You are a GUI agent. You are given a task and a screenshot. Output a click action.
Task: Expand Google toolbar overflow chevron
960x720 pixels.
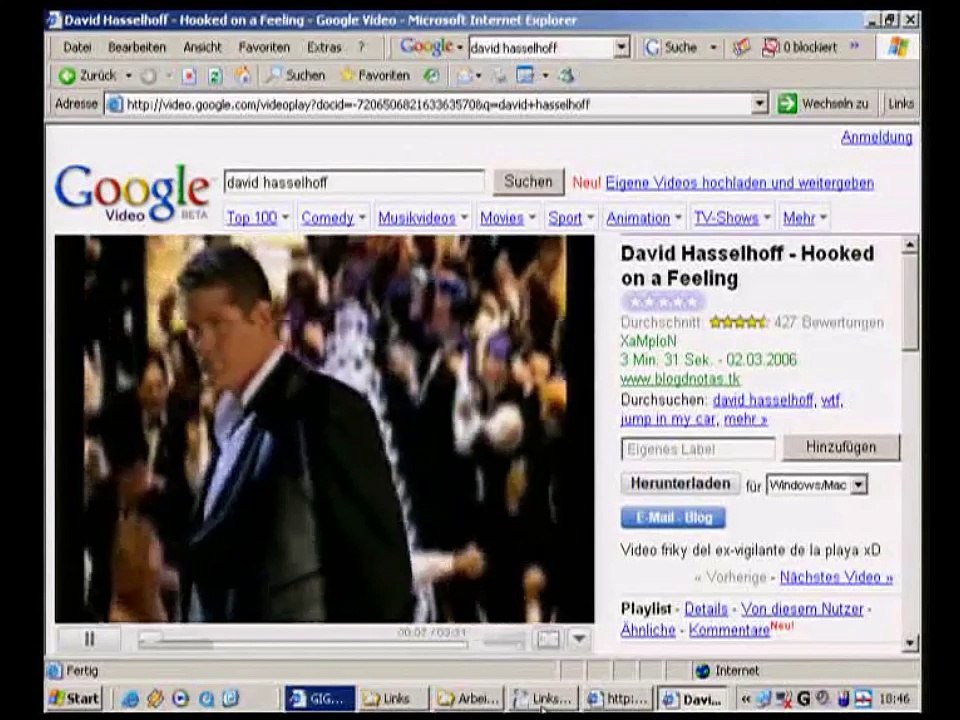click(x=854, y=46)
